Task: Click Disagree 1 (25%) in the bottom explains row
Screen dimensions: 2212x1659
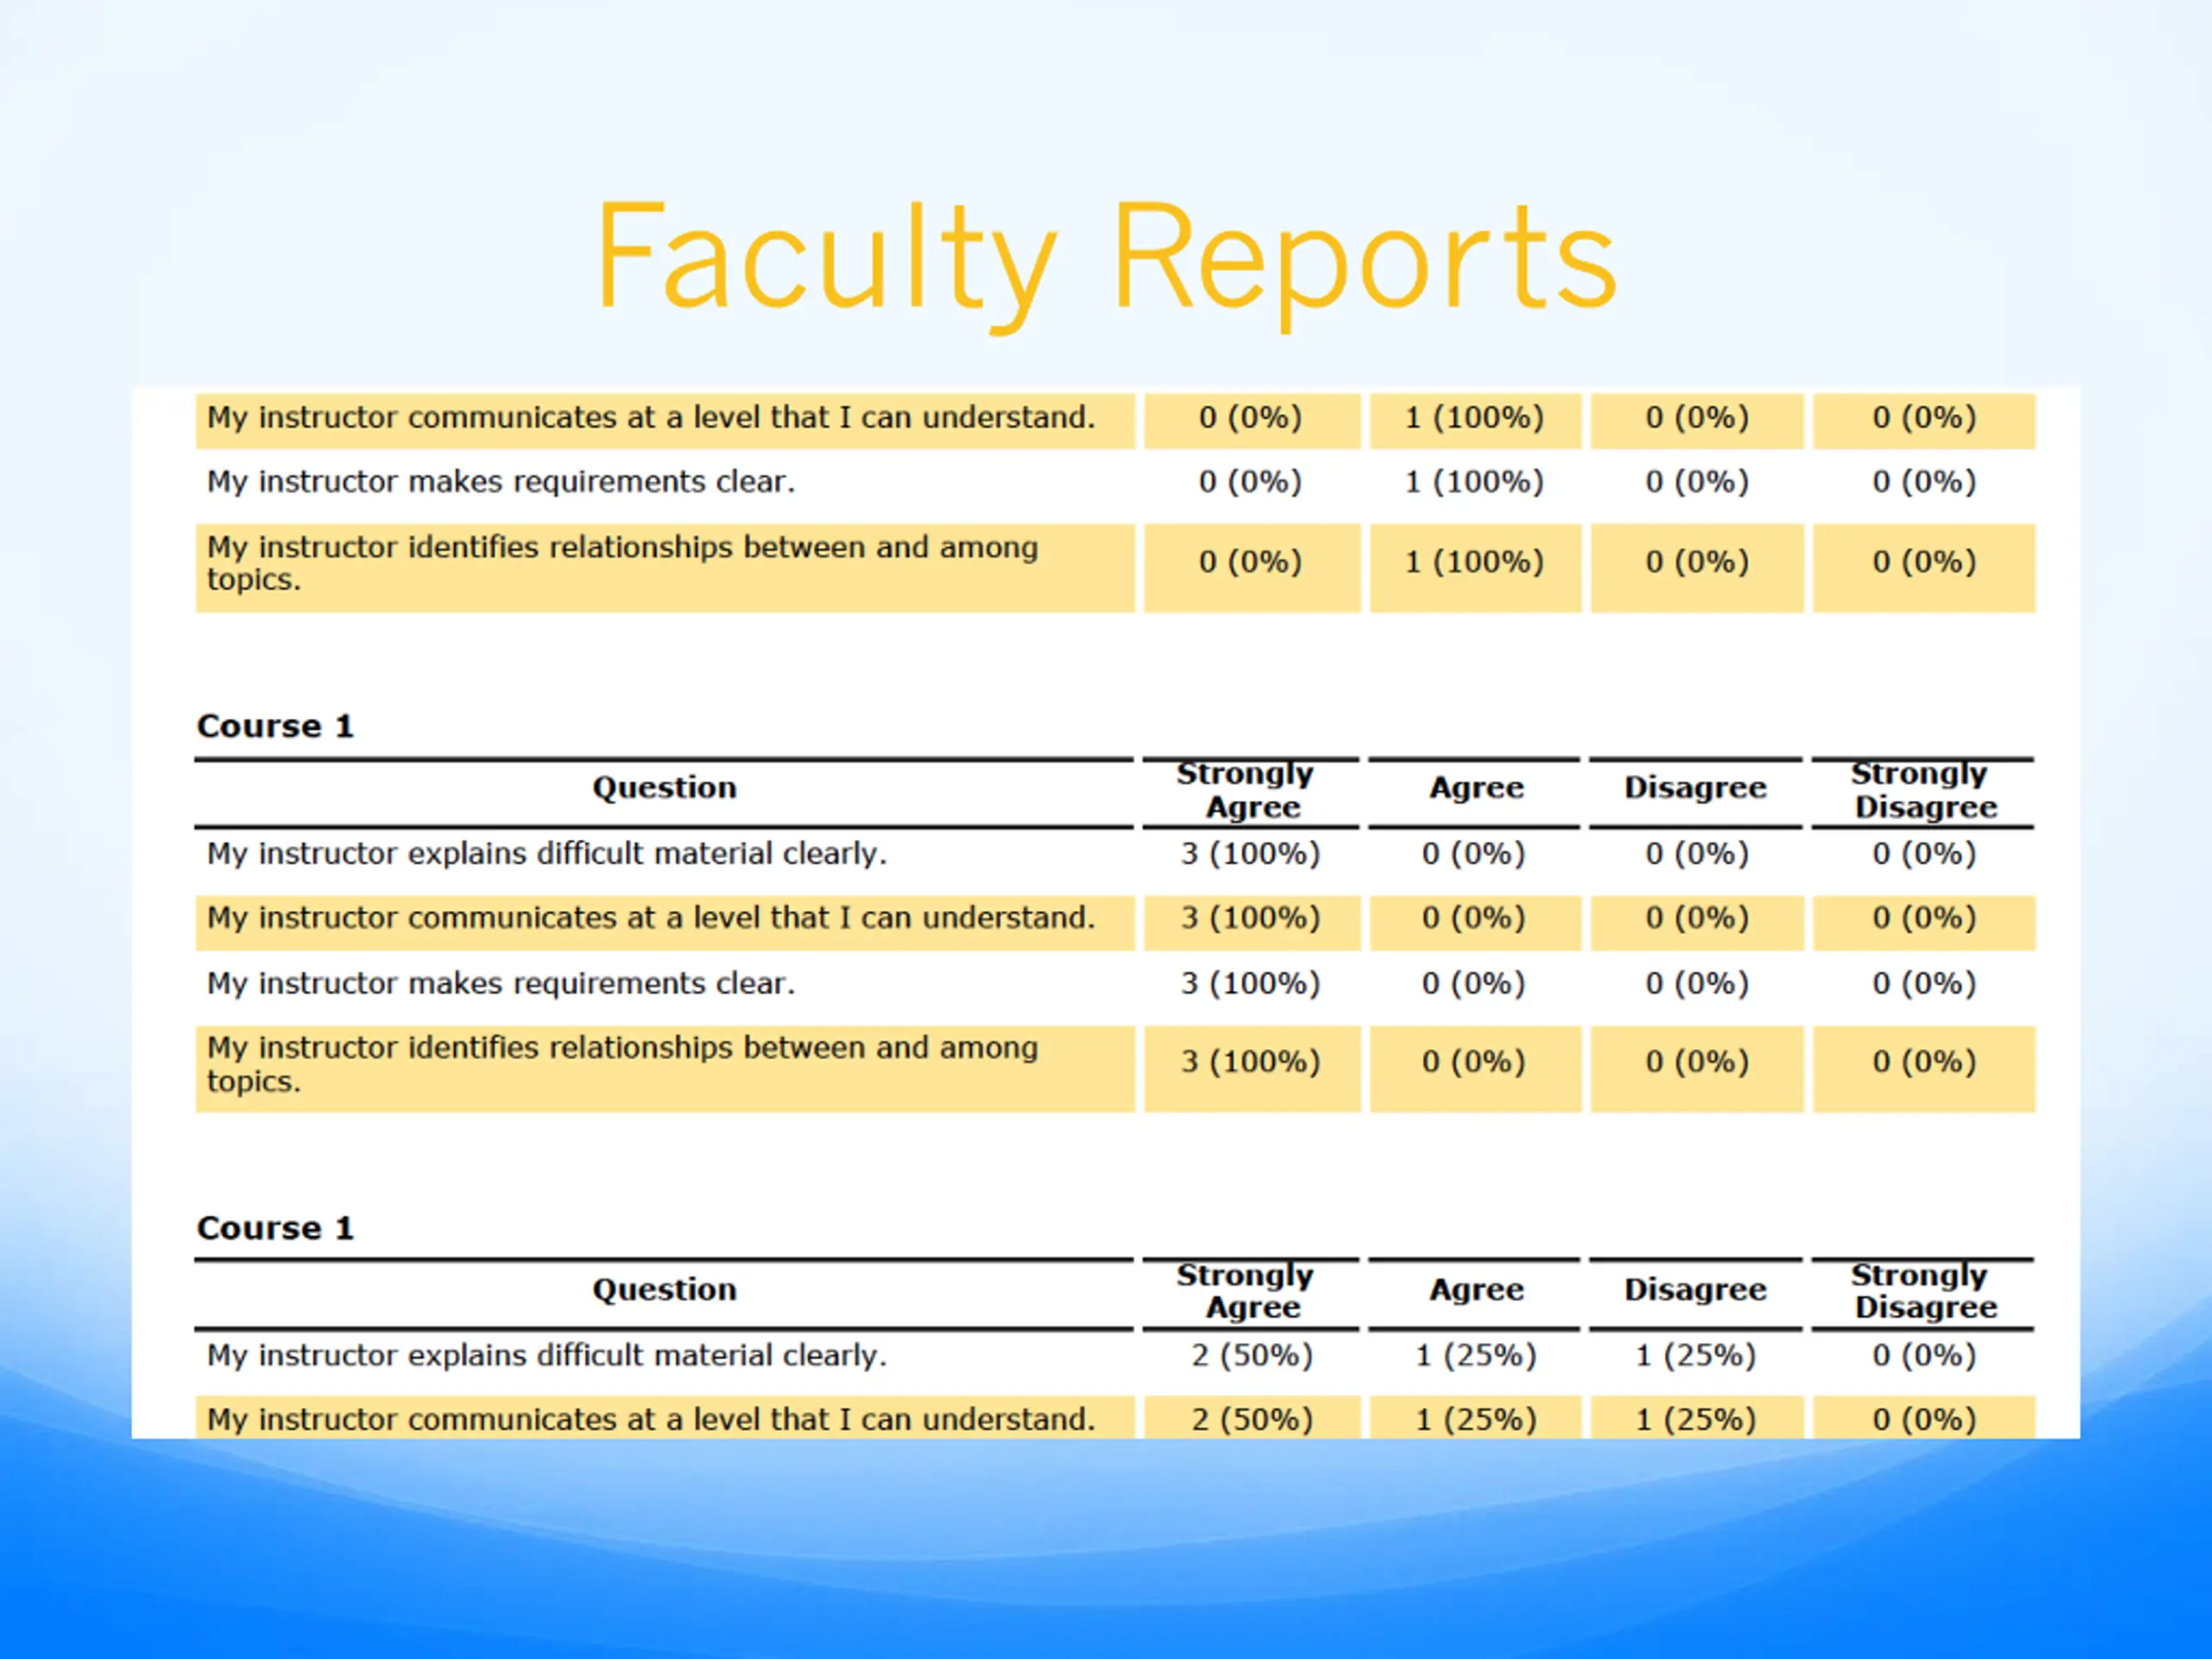Action: pyautogui.click(x=1695, y=1356)
